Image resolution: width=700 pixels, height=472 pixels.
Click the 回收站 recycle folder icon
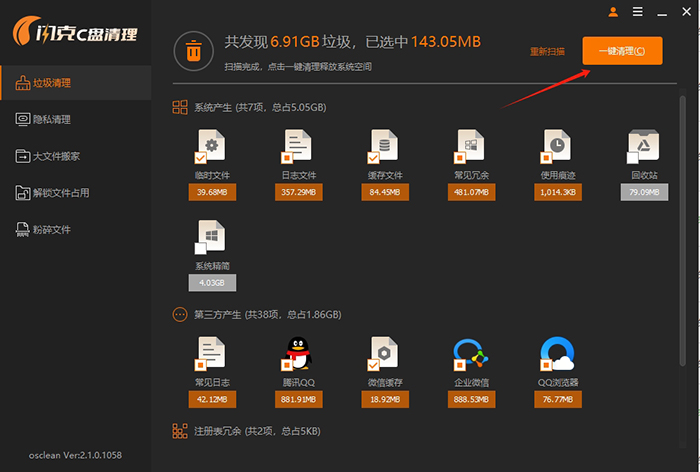coord(643,145)
